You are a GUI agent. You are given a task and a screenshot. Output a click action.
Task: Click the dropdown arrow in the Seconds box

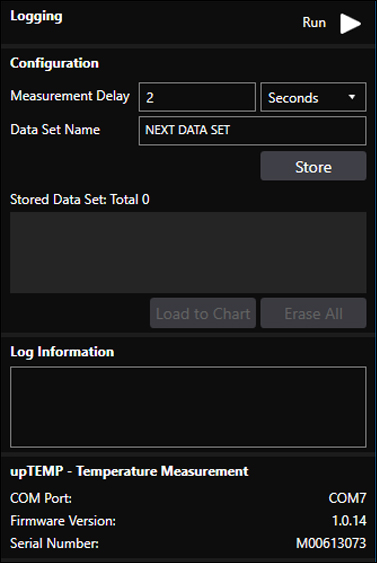[352, 97]
